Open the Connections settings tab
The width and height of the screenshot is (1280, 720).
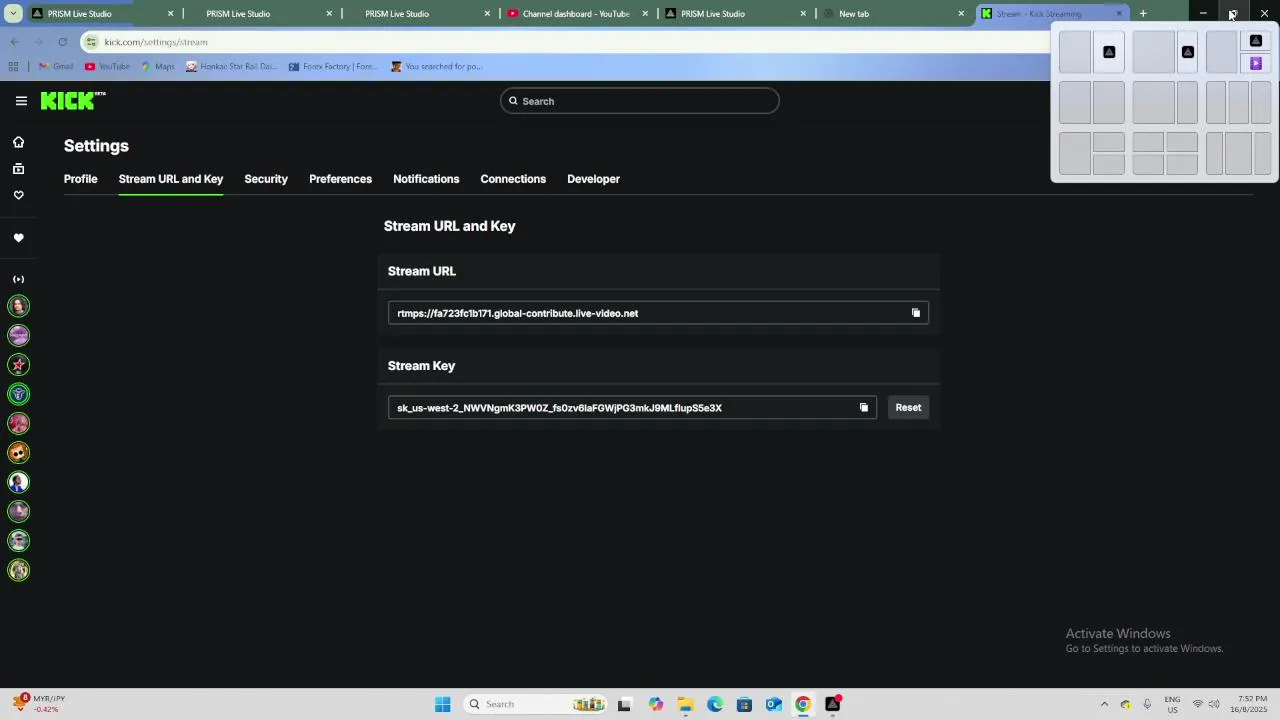[x=513, y=179]
